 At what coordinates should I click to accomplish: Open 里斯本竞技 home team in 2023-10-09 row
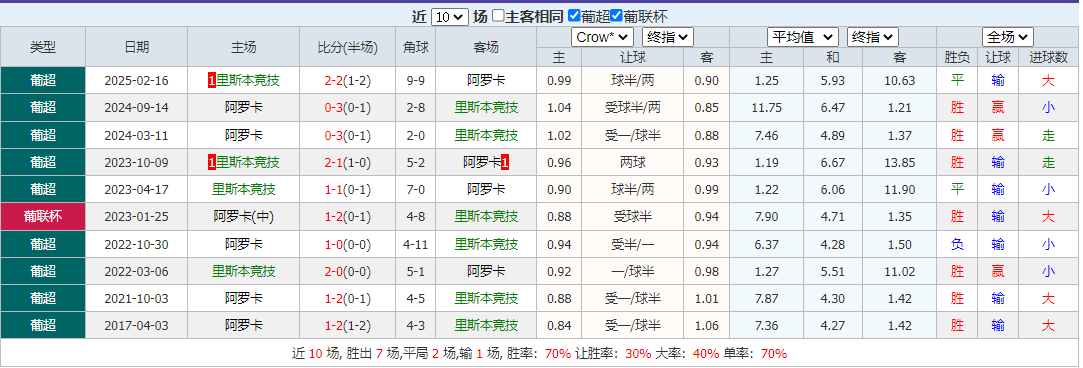(248, 162)
